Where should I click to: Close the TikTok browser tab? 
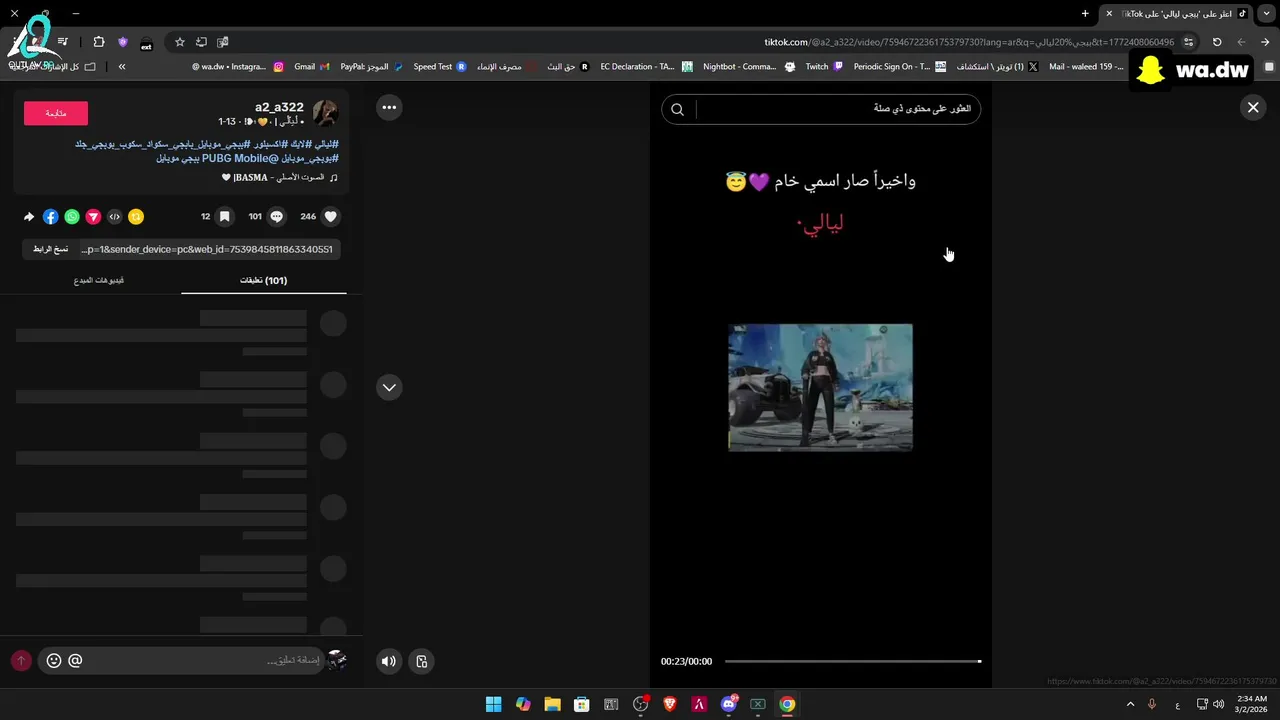tap(1108, 13)
